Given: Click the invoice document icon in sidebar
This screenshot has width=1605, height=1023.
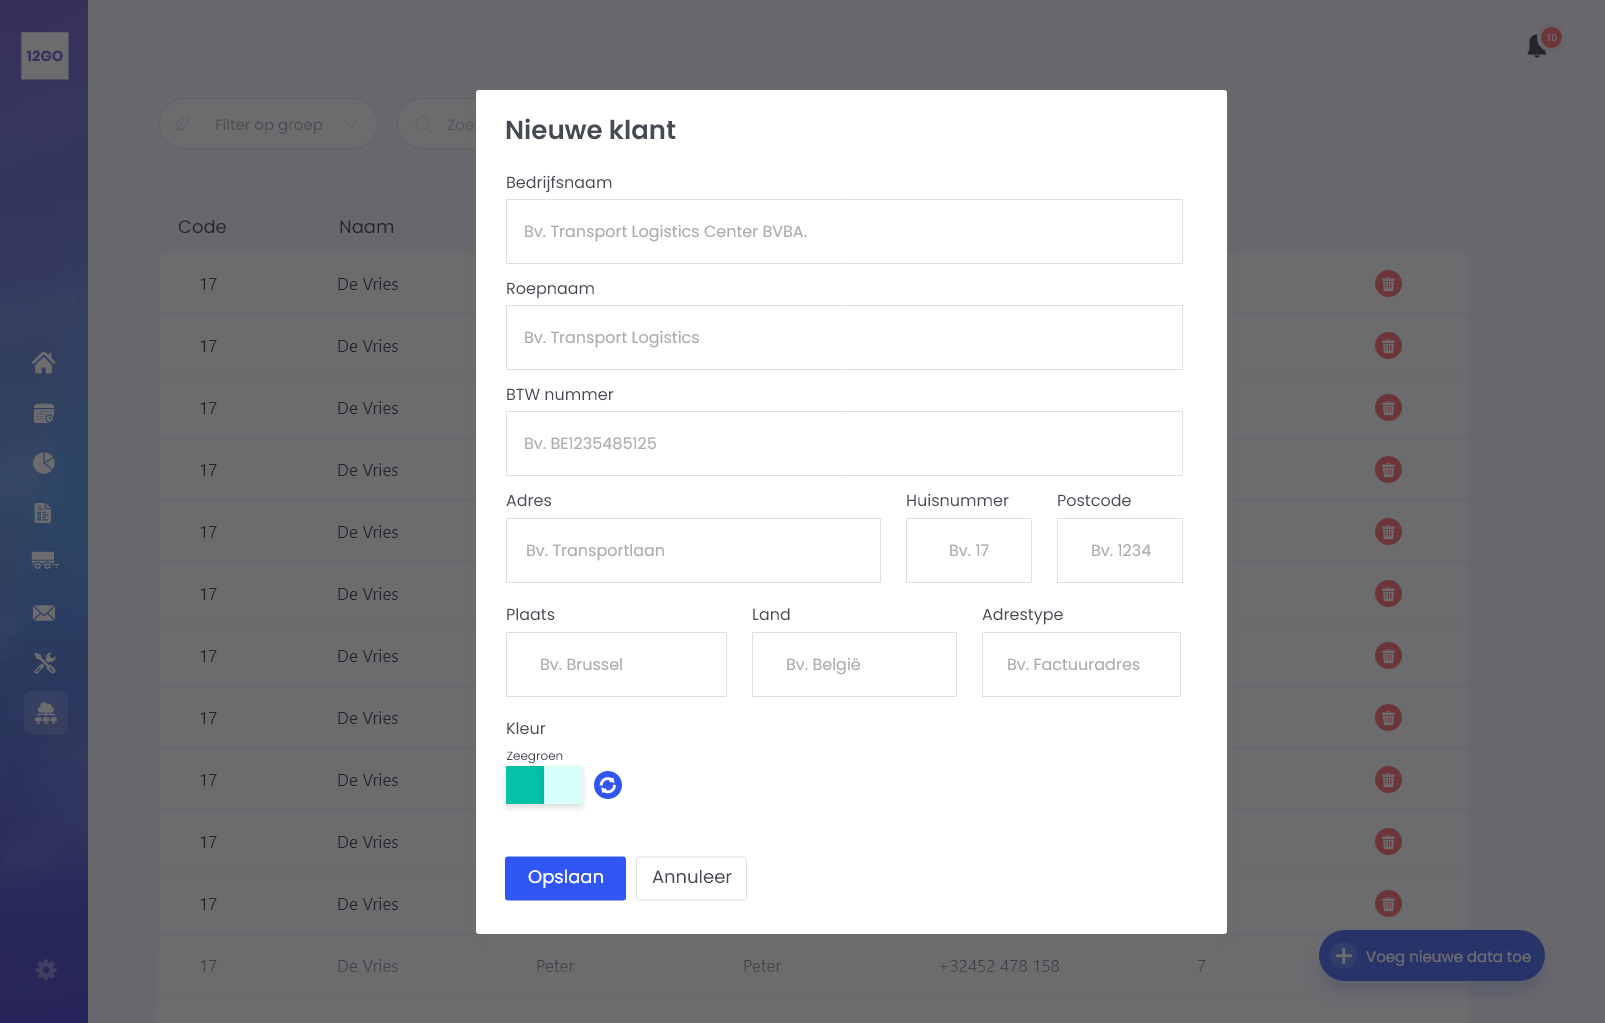Looking at the screenshot, I should pos(43,512).
